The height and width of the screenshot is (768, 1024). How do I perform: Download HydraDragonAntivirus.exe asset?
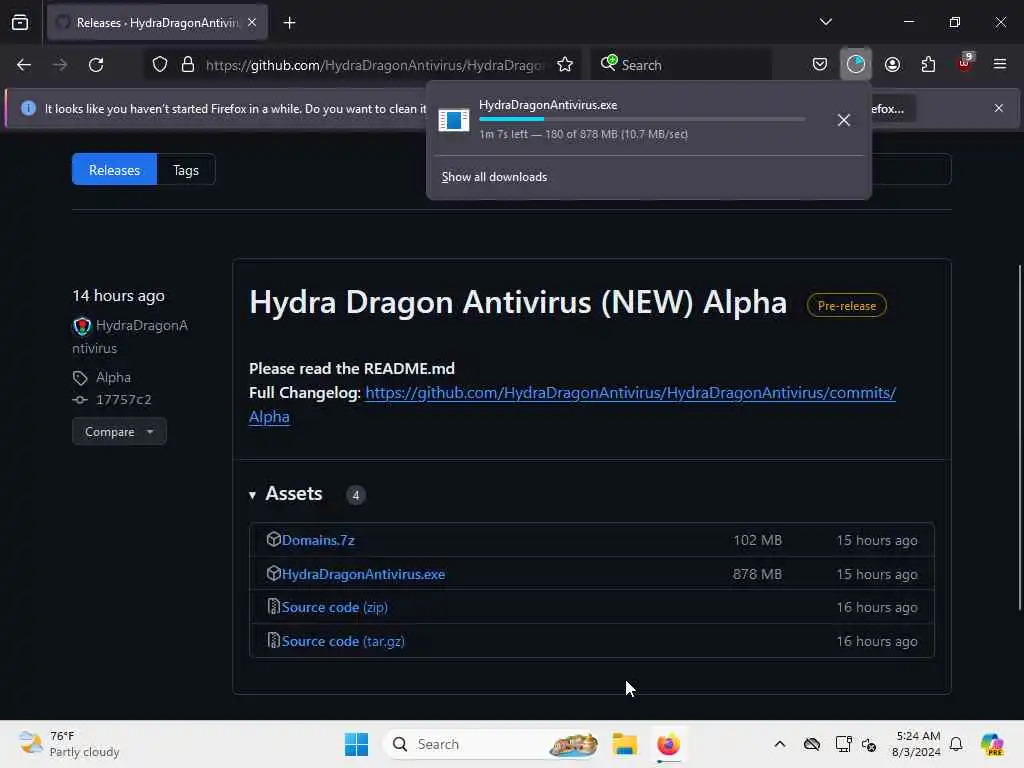[363, 574]
